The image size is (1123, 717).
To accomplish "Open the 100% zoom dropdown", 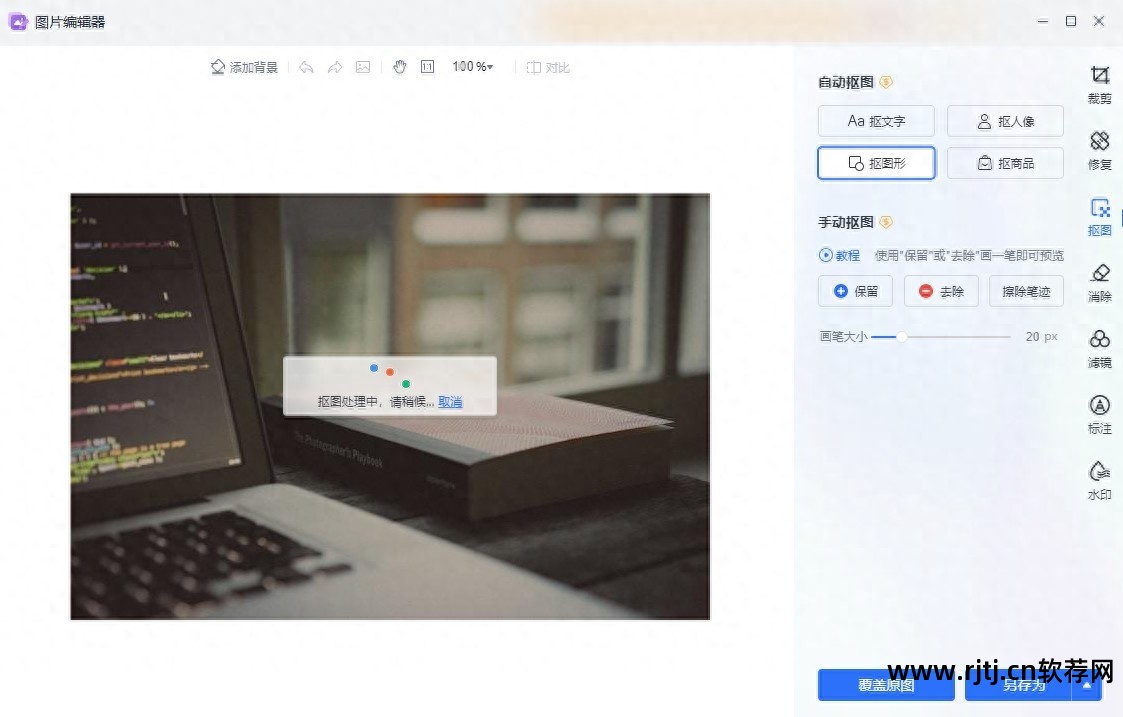I will click(x=473, y=67).
